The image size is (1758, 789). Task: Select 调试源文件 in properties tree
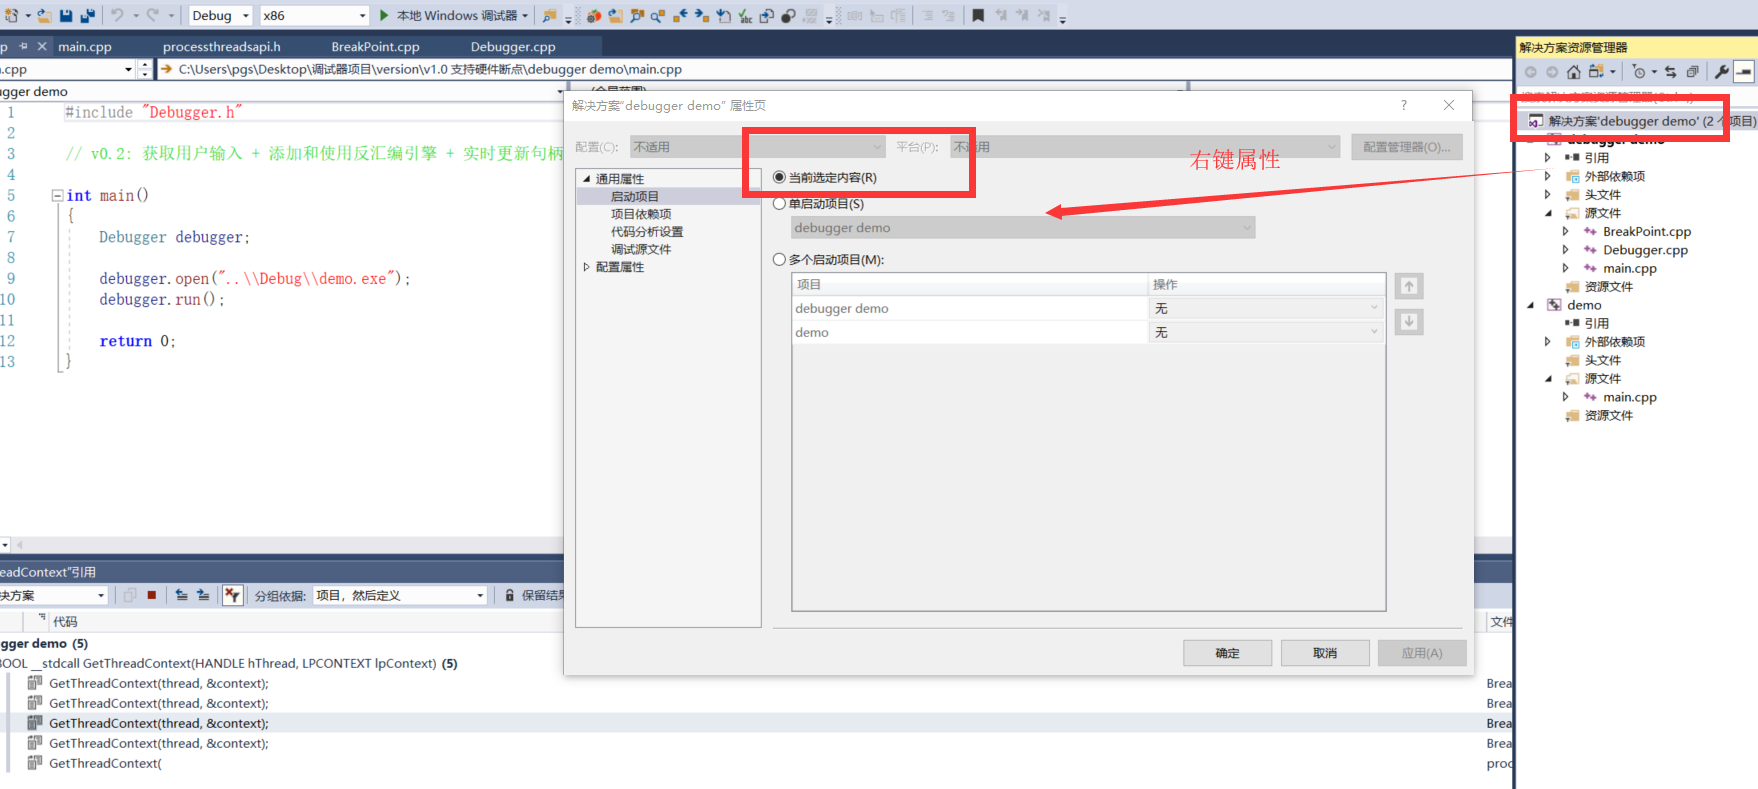(641, 249)
